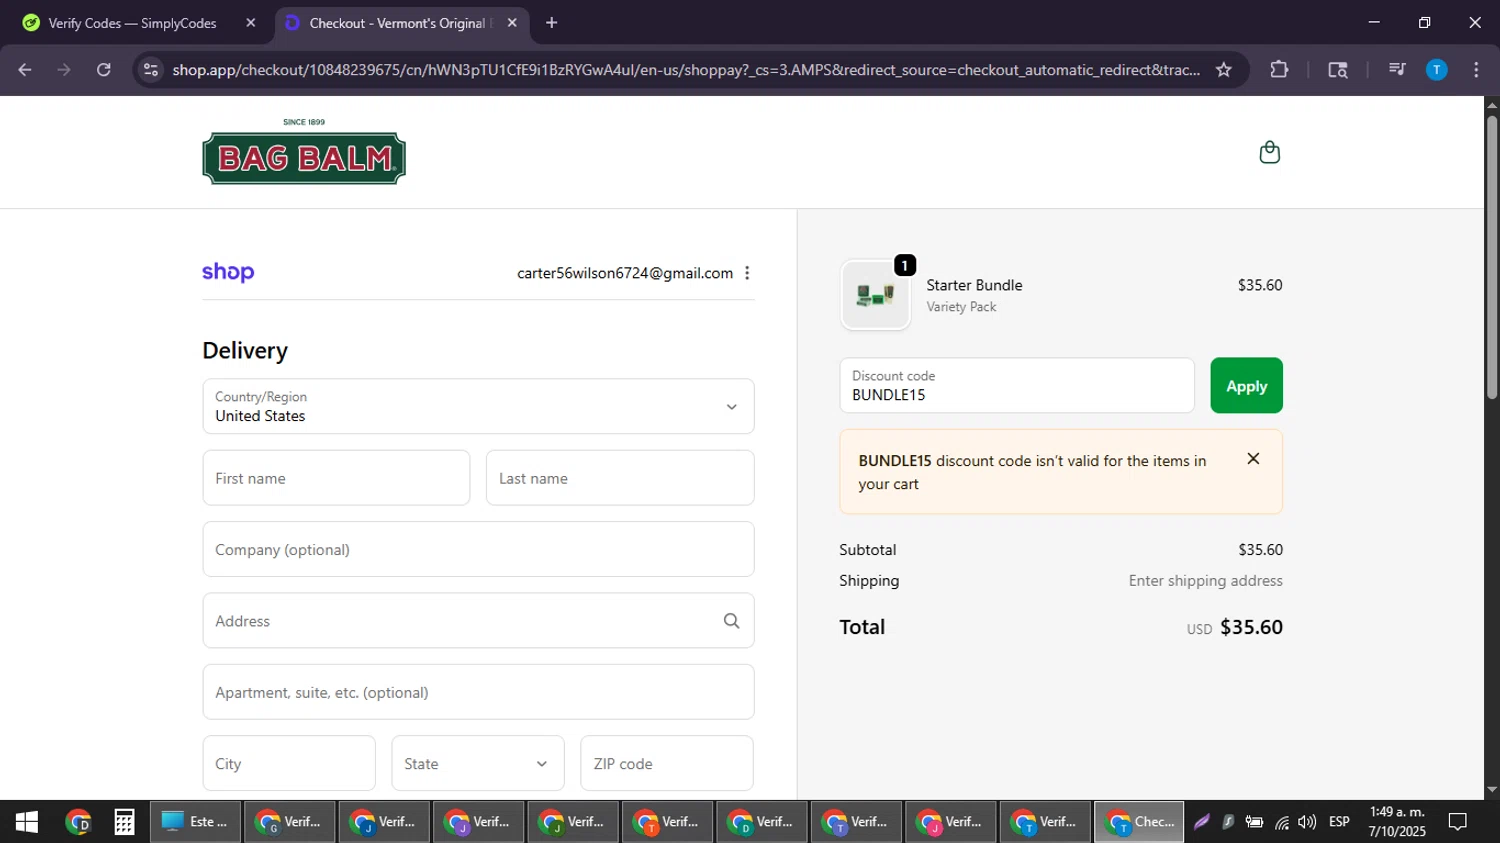Focus the Company (optional) field
Image resolution: width=1500 pixels, height=843 pixels.
pyautogui.click(x=478, y=549)
